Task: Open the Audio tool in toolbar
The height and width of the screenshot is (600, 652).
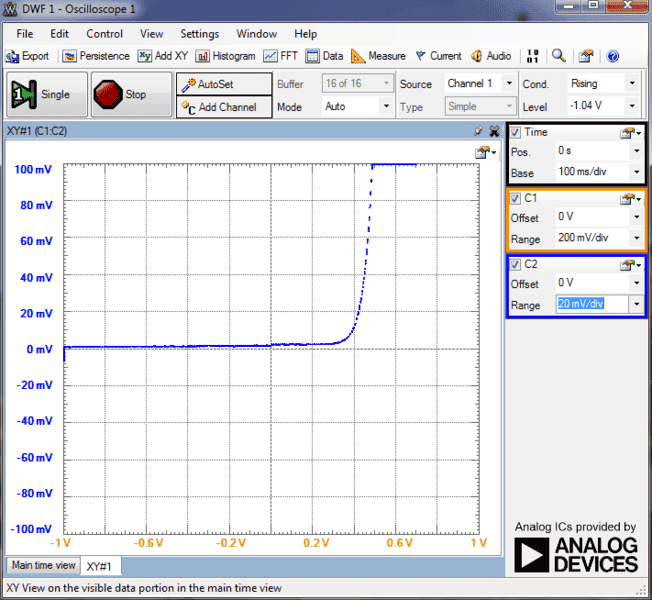Action: [x=491, y=56]
